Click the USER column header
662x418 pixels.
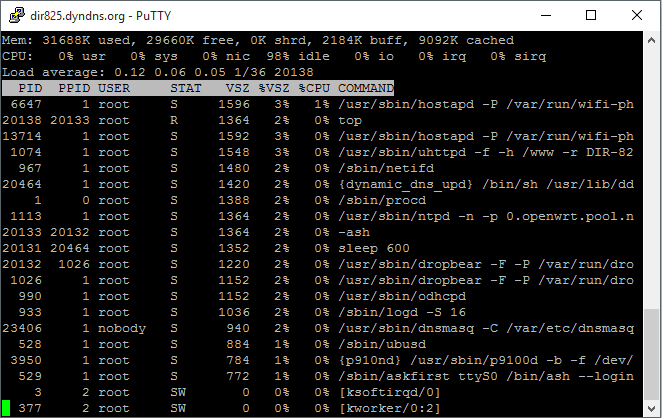pyautogui.click(x=114, y=88)
